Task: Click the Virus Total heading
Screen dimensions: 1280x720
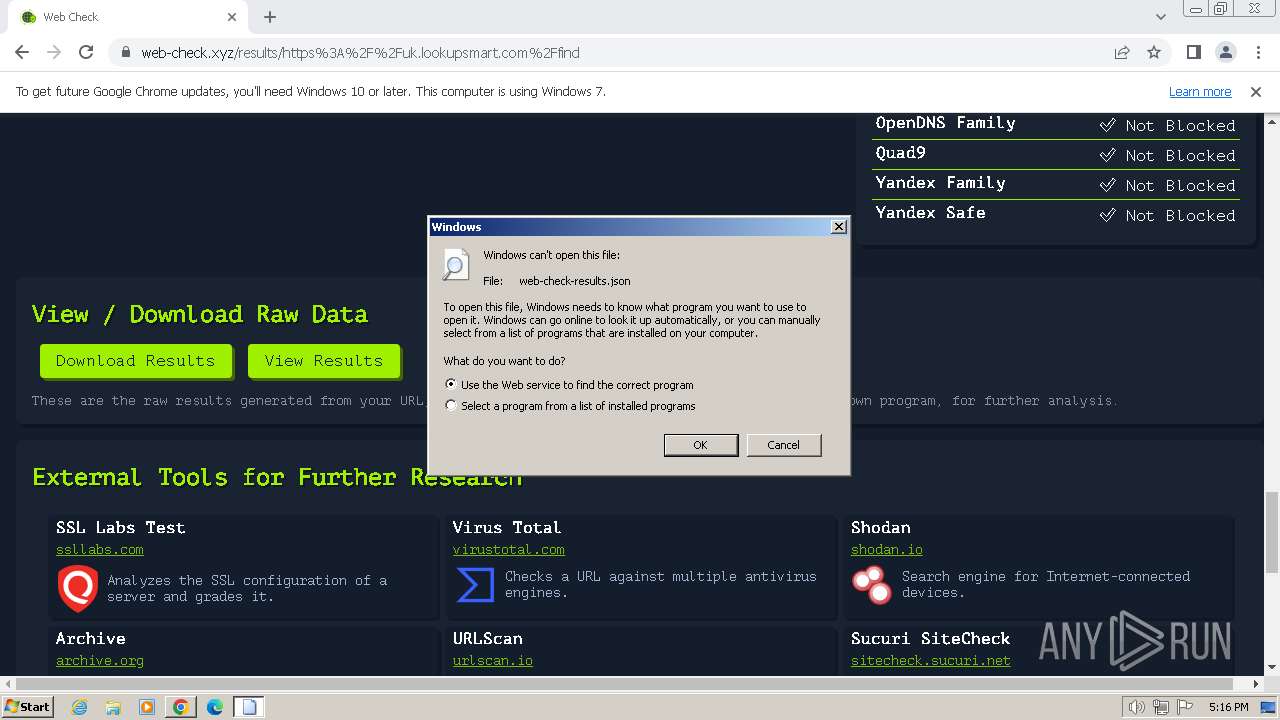Action: click(x=506, y=527)
